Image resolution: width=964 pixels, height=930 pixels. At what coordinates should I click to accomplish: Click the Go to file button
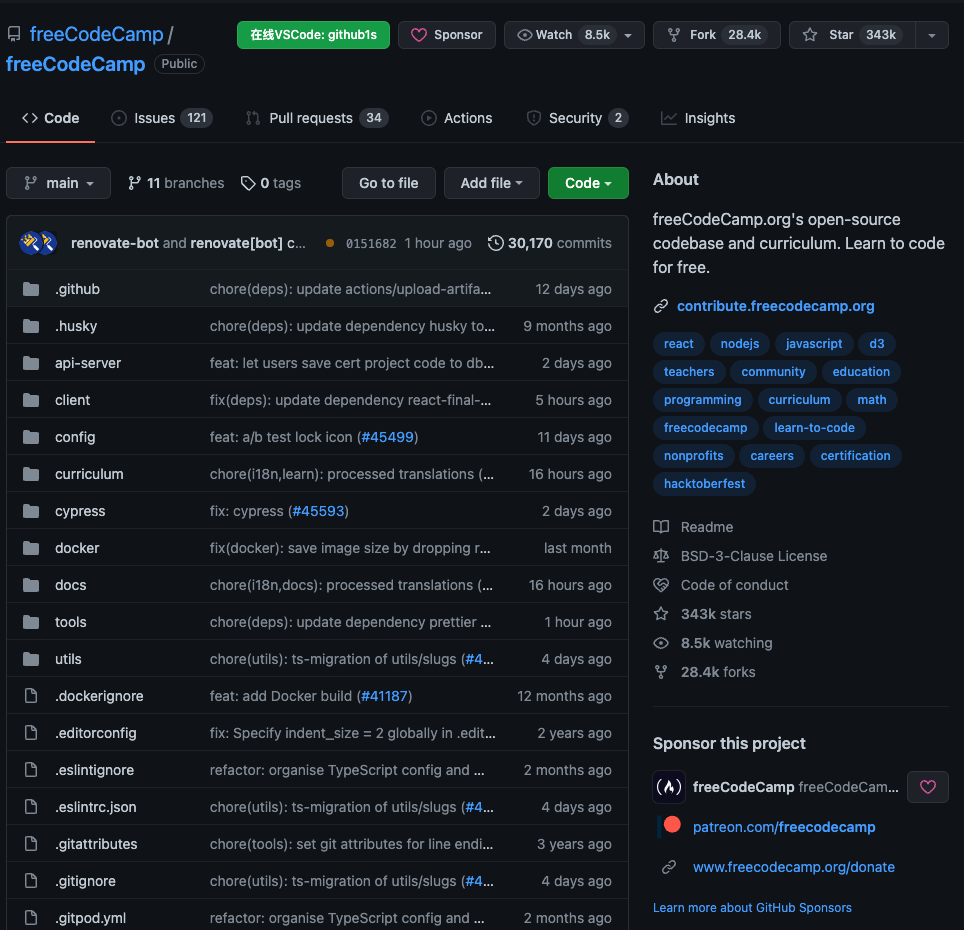click(389, 183)
